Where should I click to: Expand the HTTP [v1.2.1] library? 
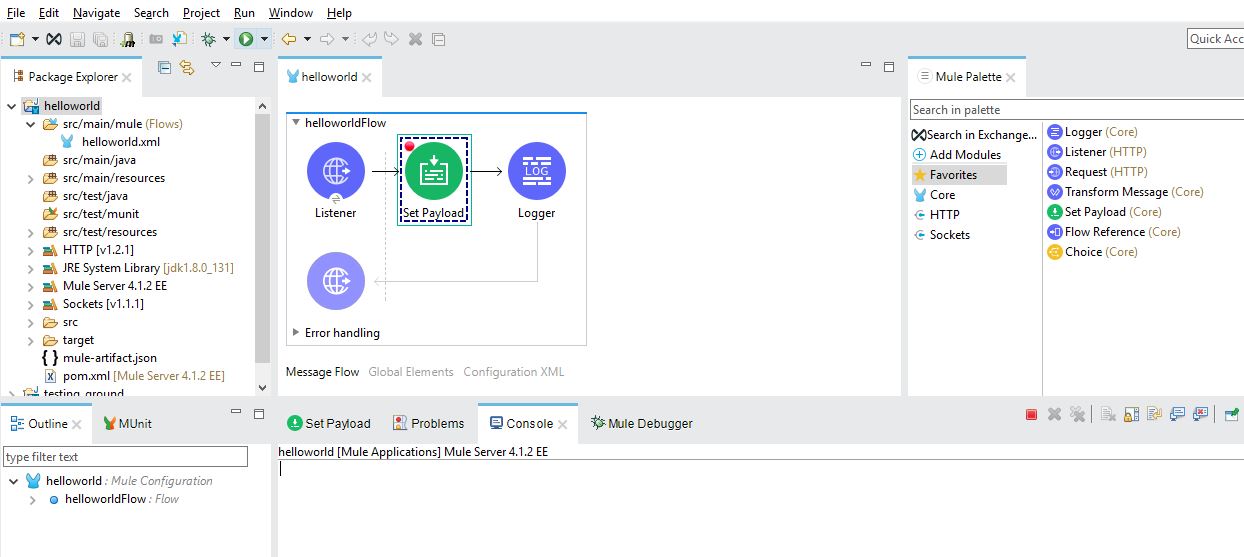coord(30,250)
